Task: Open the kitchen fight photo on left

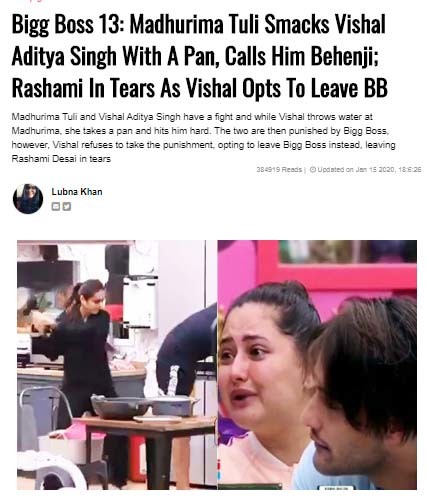Action: click(117, 365)
